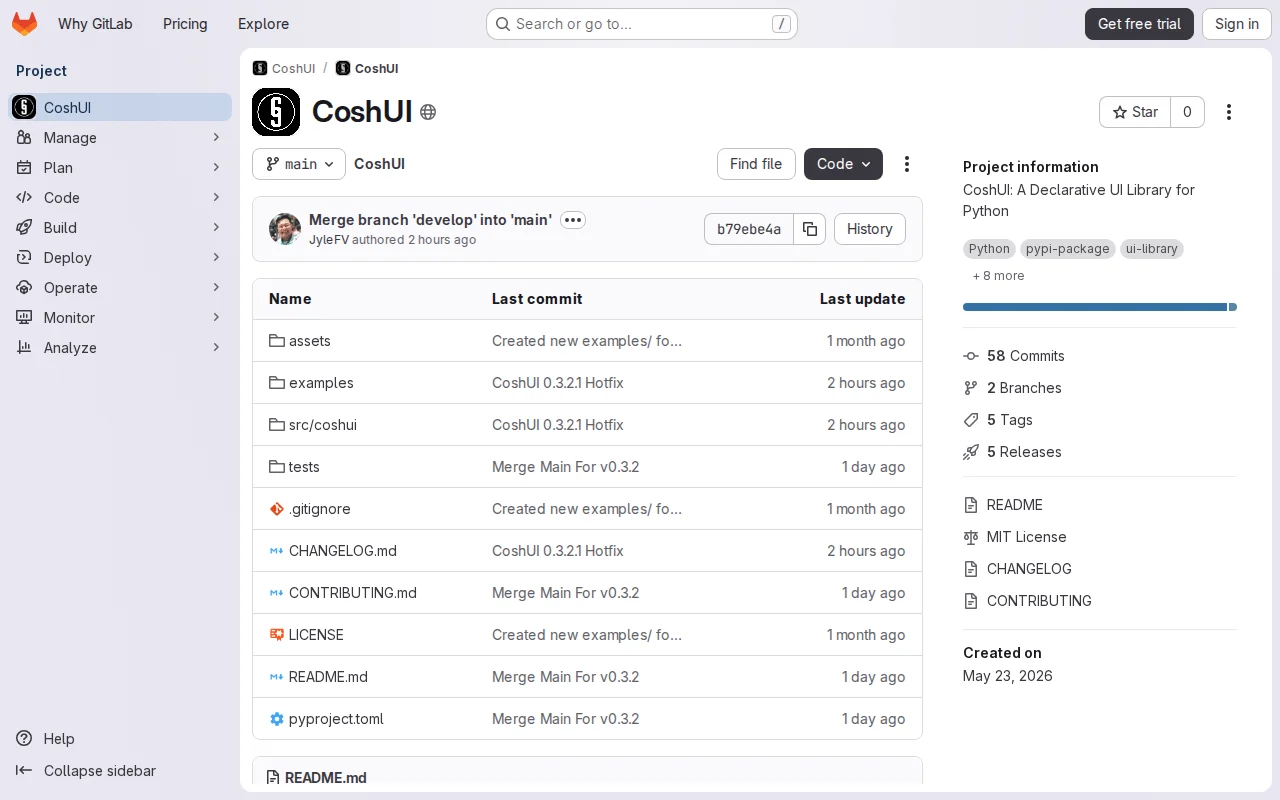The width and height of the screenshot is (1280, 800).
Task: Expand the Plan sidebar section
Action: (x=120, y=168)
